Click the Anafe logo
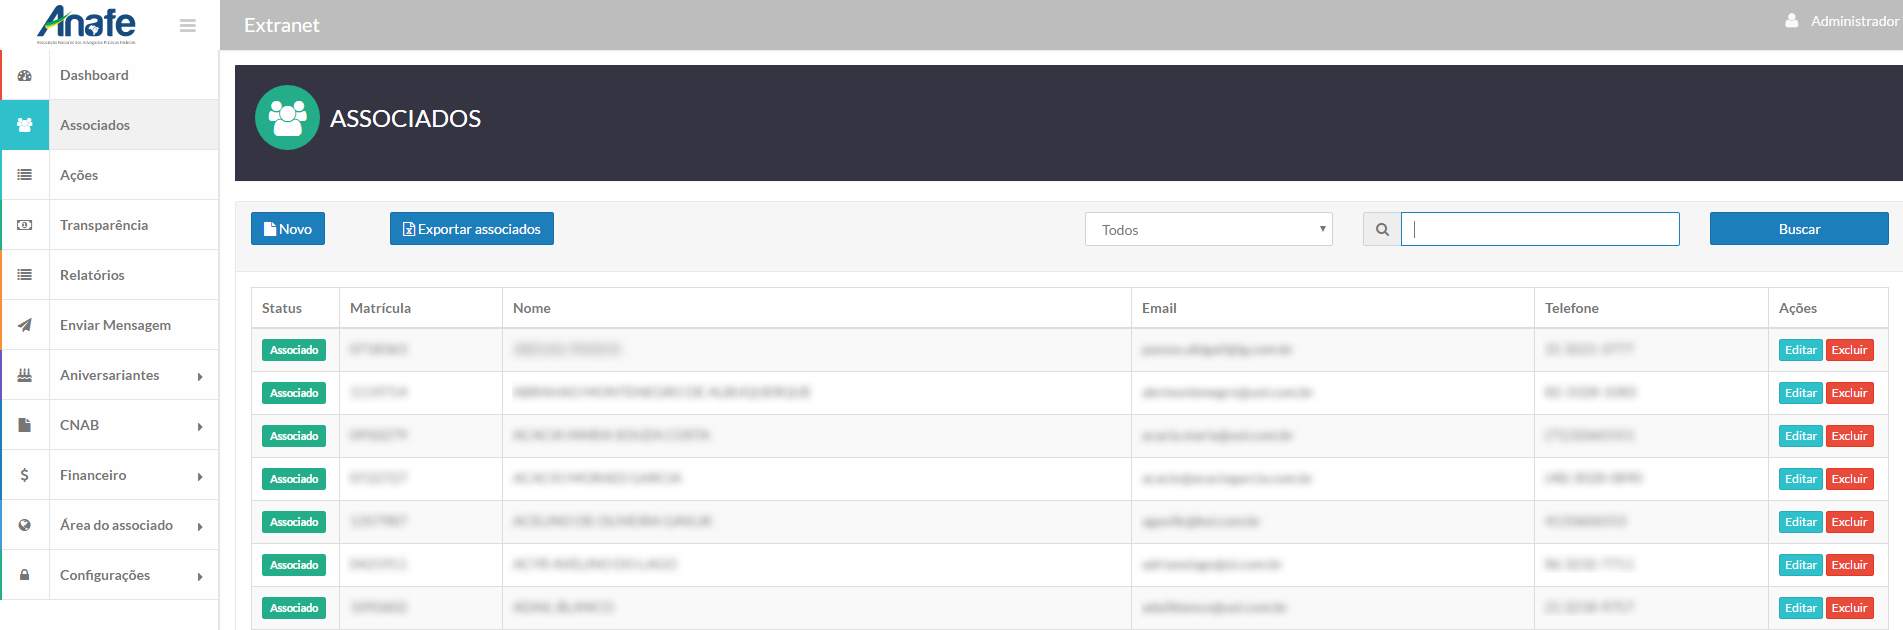This screenshot has height=630, width=1903. tap(86, 24)
